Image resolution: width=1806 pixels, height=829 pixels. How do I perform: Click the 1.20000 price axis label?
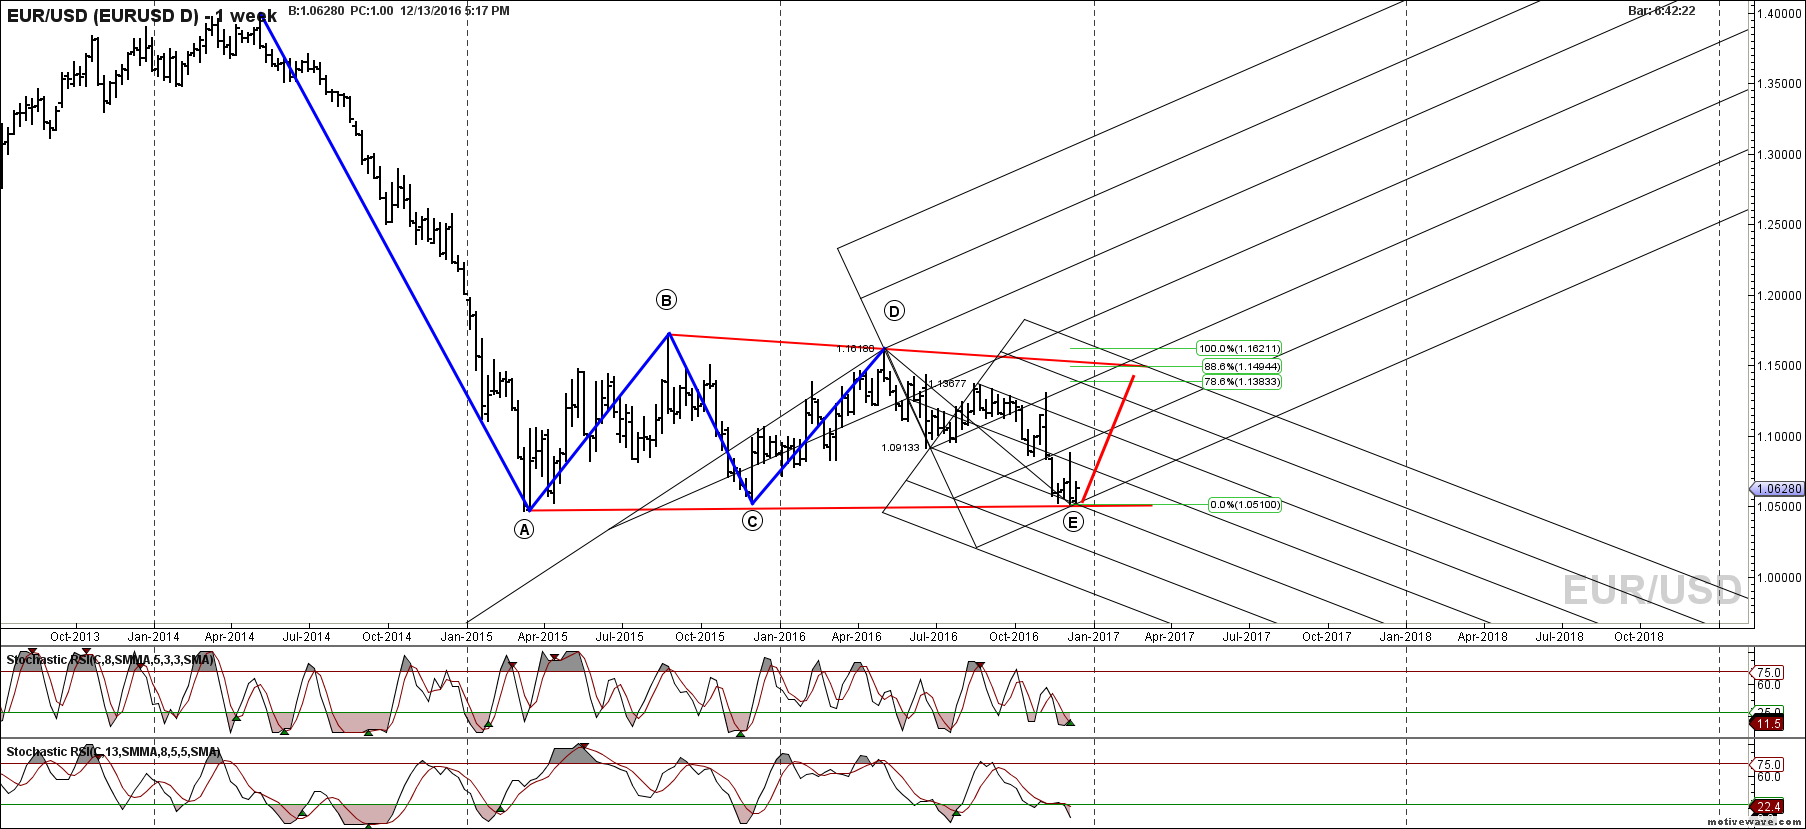pos(1780,296)
